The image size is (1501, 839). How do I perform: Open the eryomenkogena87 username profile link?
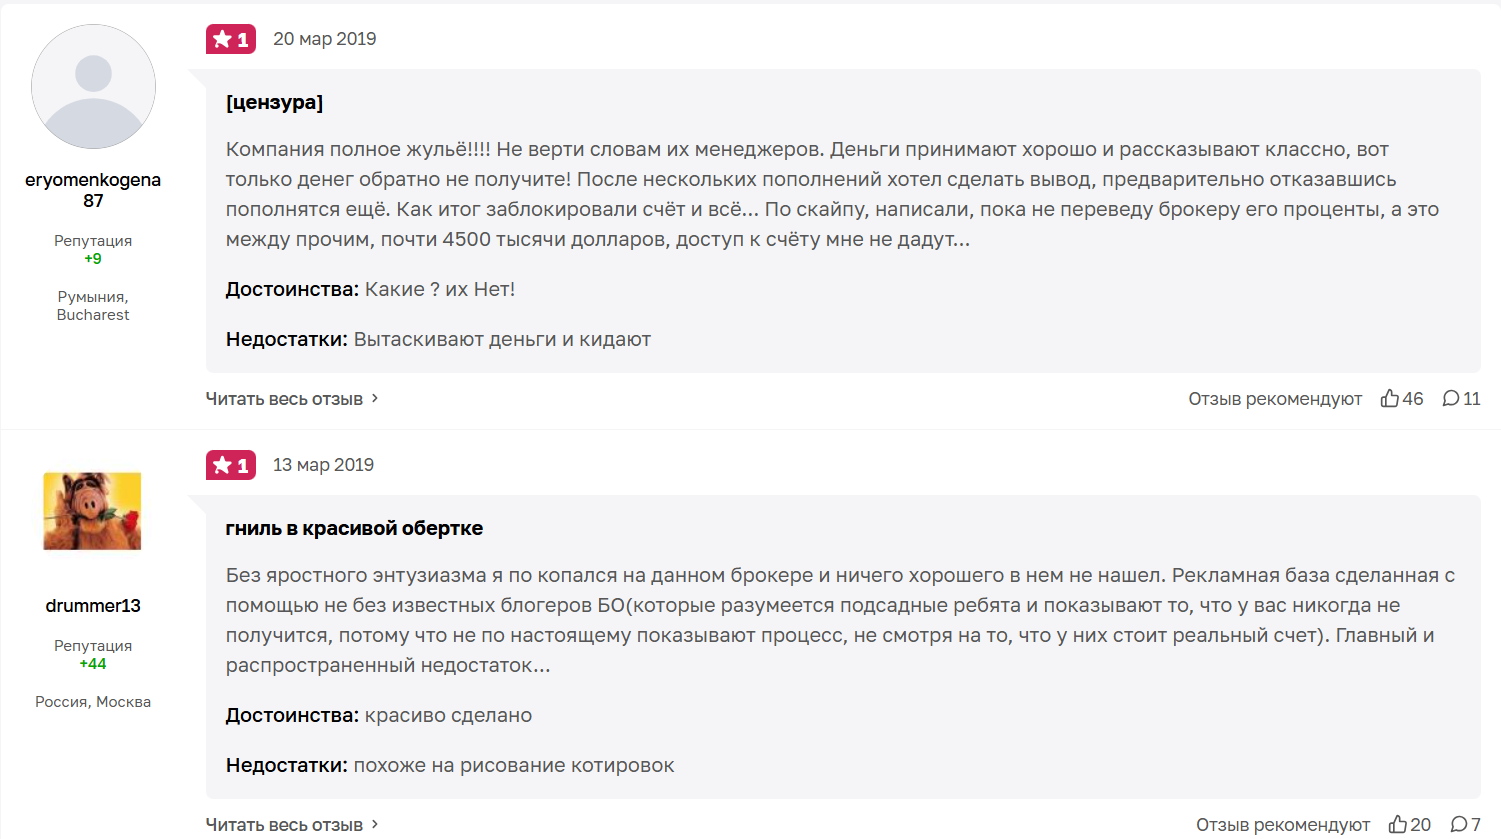[93, 190]
